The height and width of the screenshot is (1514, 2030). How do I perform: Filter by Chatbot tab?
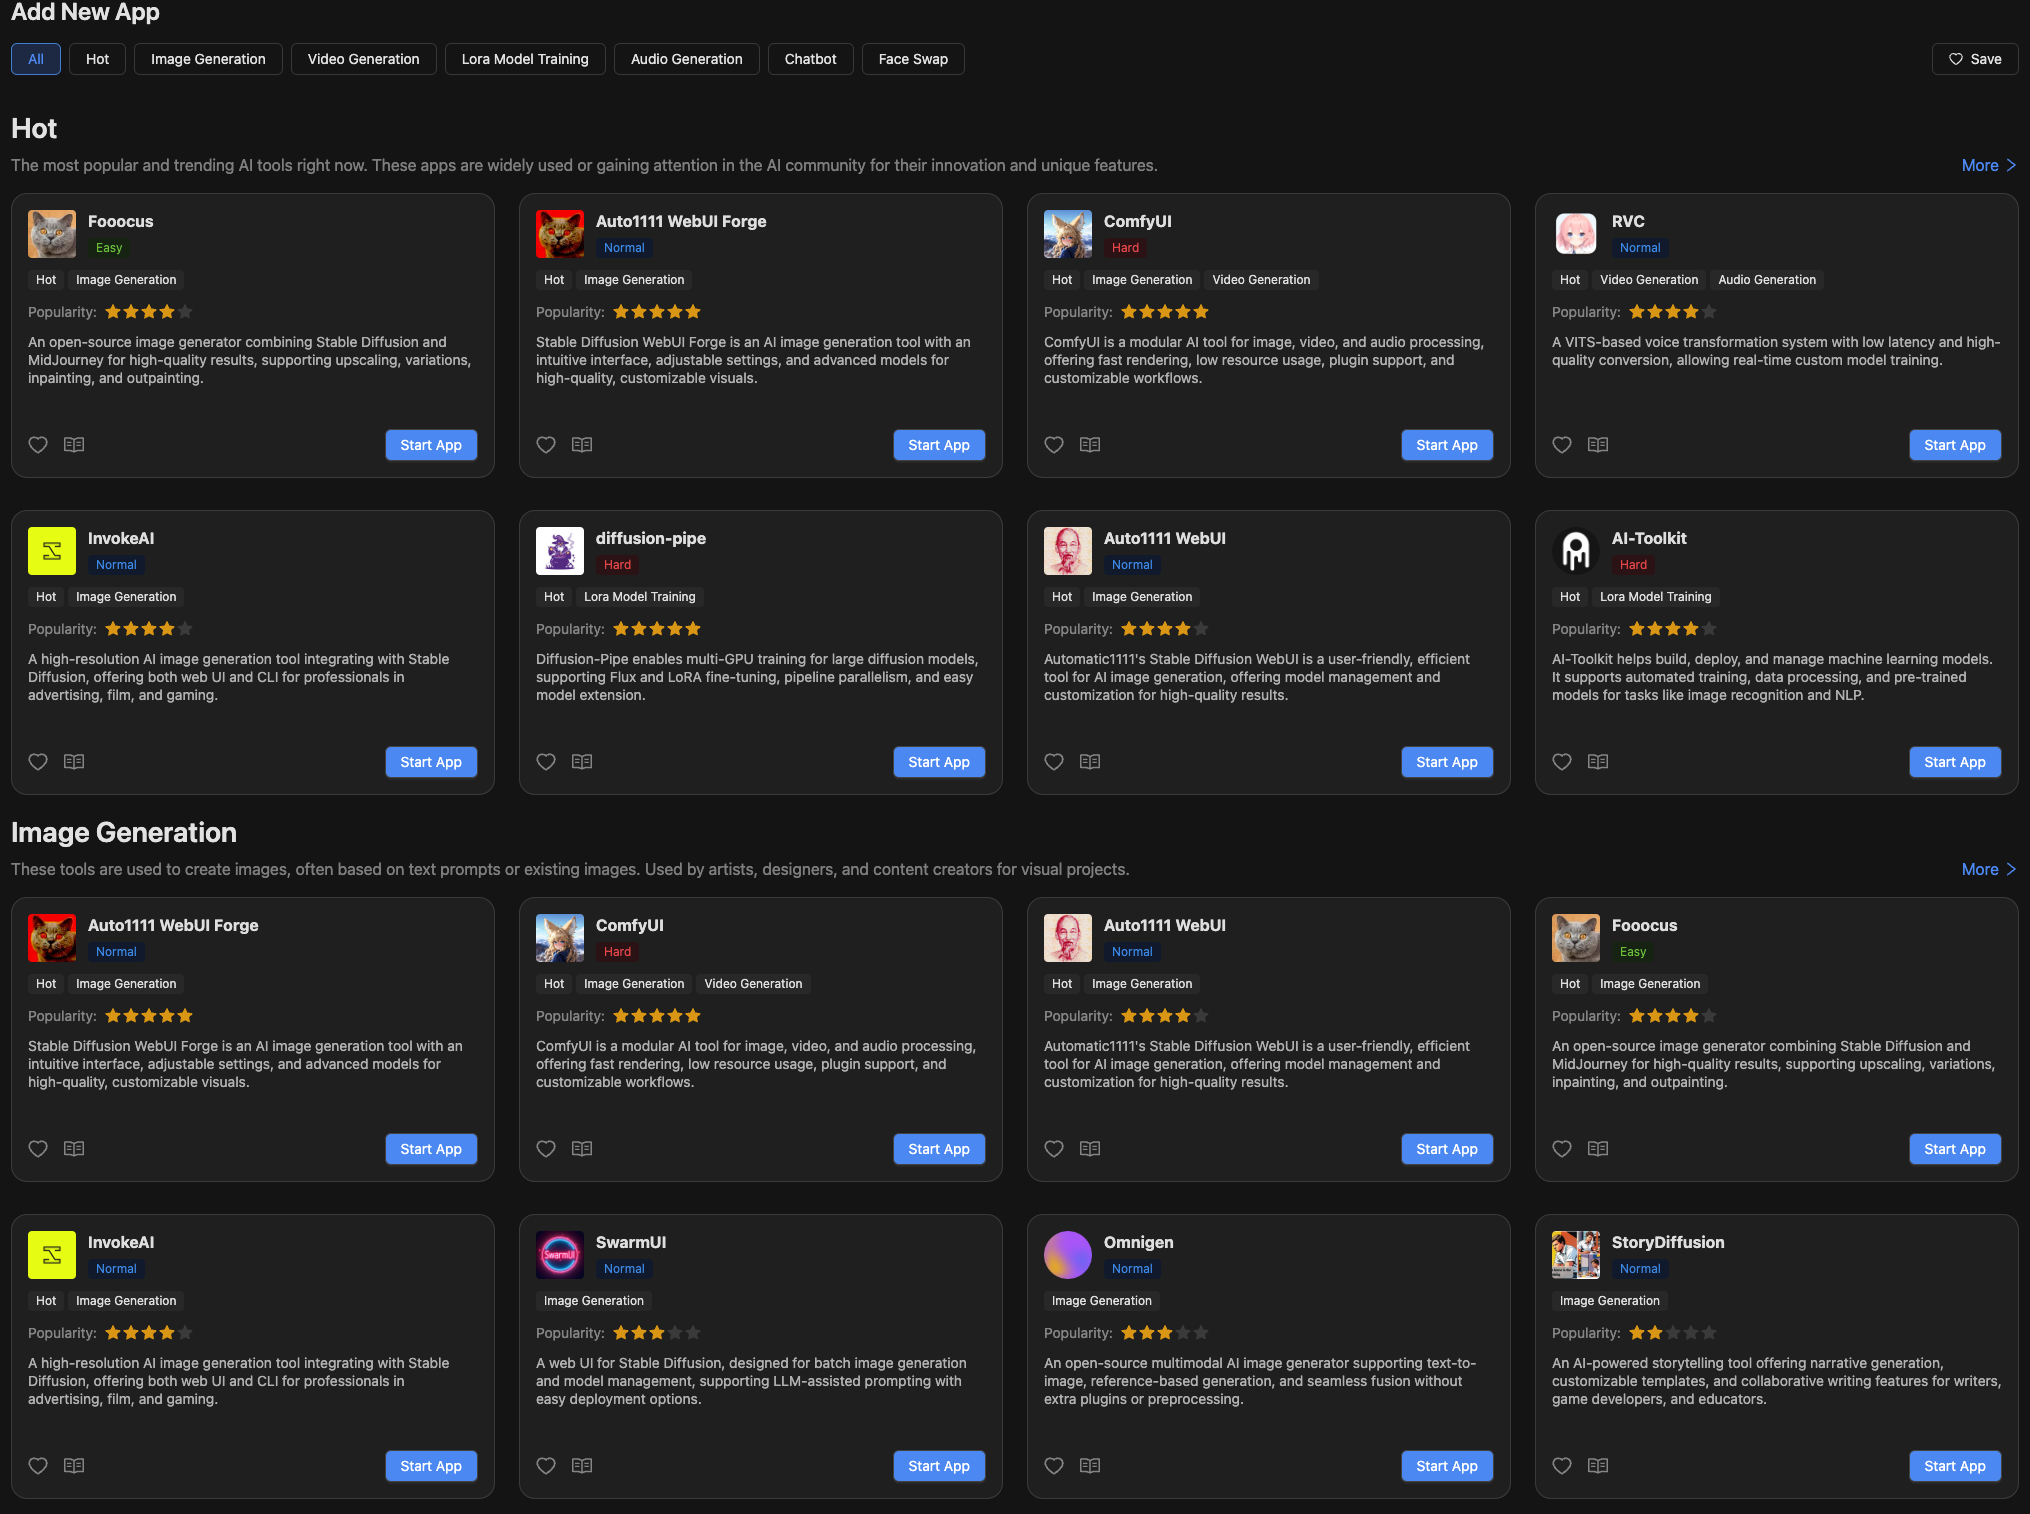[x=810, y=59]
